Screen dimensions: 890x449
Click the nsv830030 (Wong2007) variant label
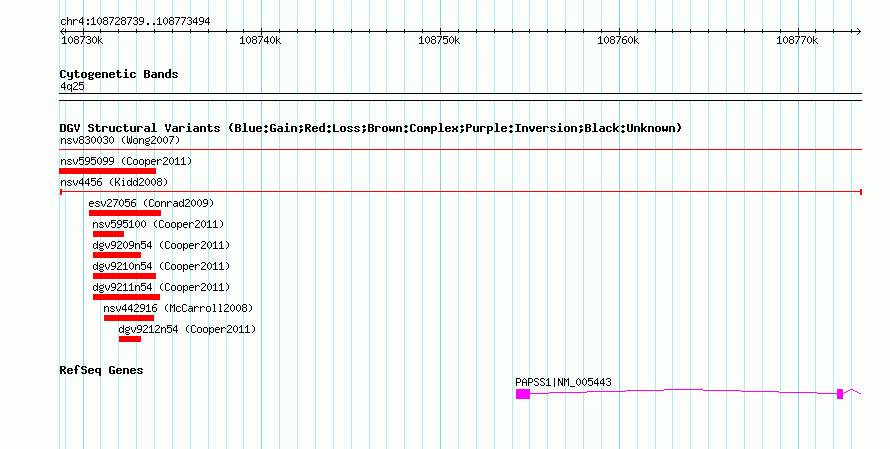click(x=120, y=140)
